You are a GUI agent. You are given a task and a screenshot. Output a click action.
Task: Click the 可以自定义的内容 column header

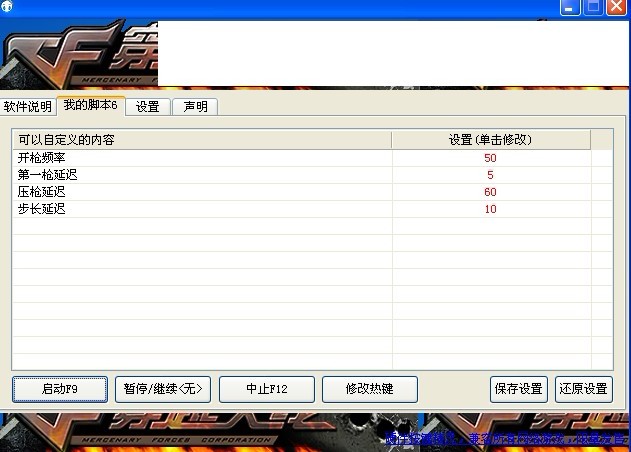point(202,140)
